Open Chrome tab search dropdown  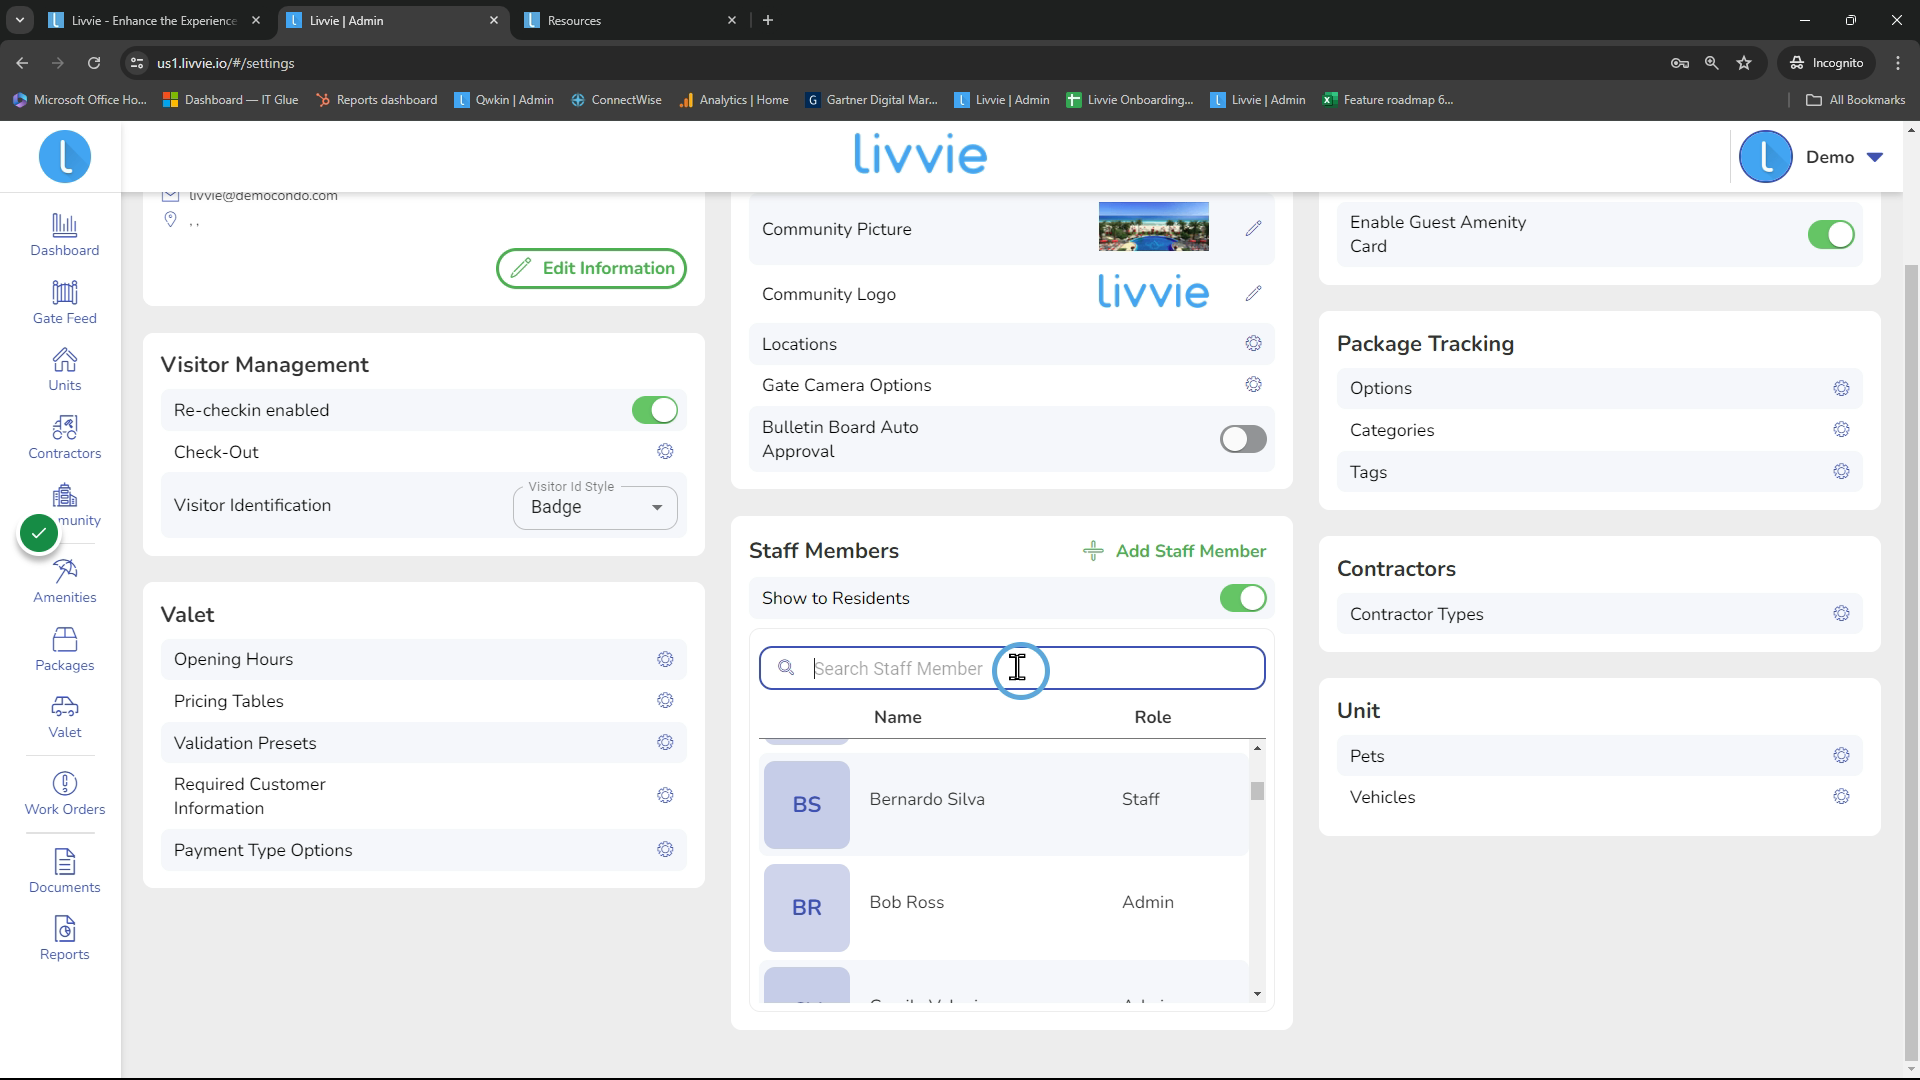(x=19, y=20)
